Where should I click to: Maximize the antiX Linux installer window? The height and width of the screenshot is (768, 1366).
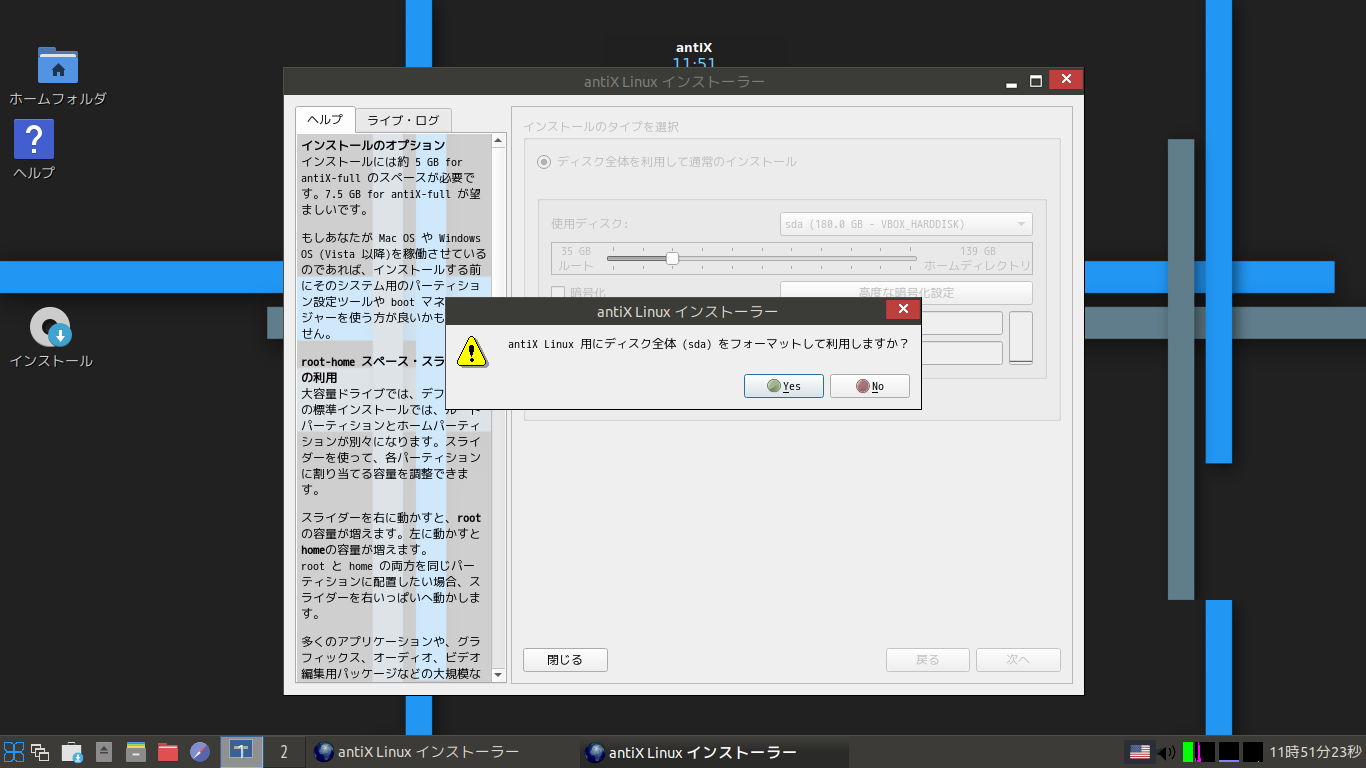click(x=1036, y=81)
